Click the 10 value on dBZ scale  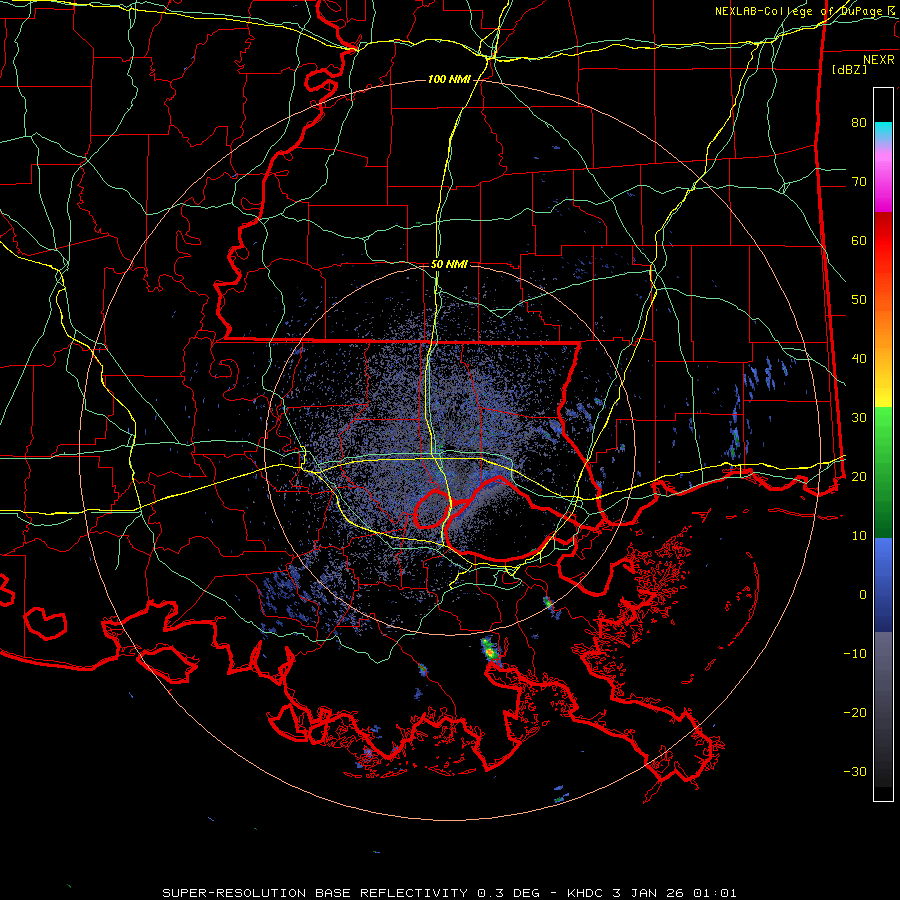[859, 536]
